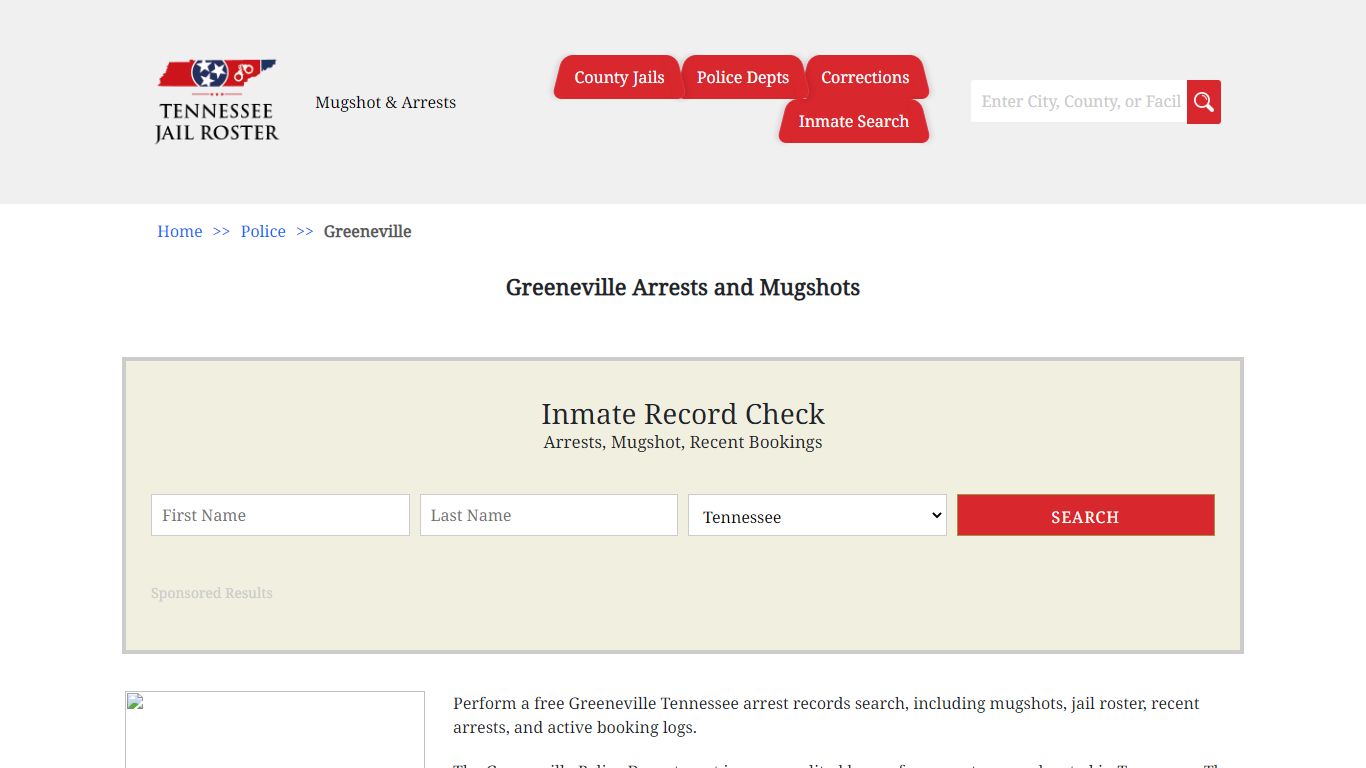Click the Greeneville breadcrumb text
Screen dimensions: 1366x768
click(368, 231)
